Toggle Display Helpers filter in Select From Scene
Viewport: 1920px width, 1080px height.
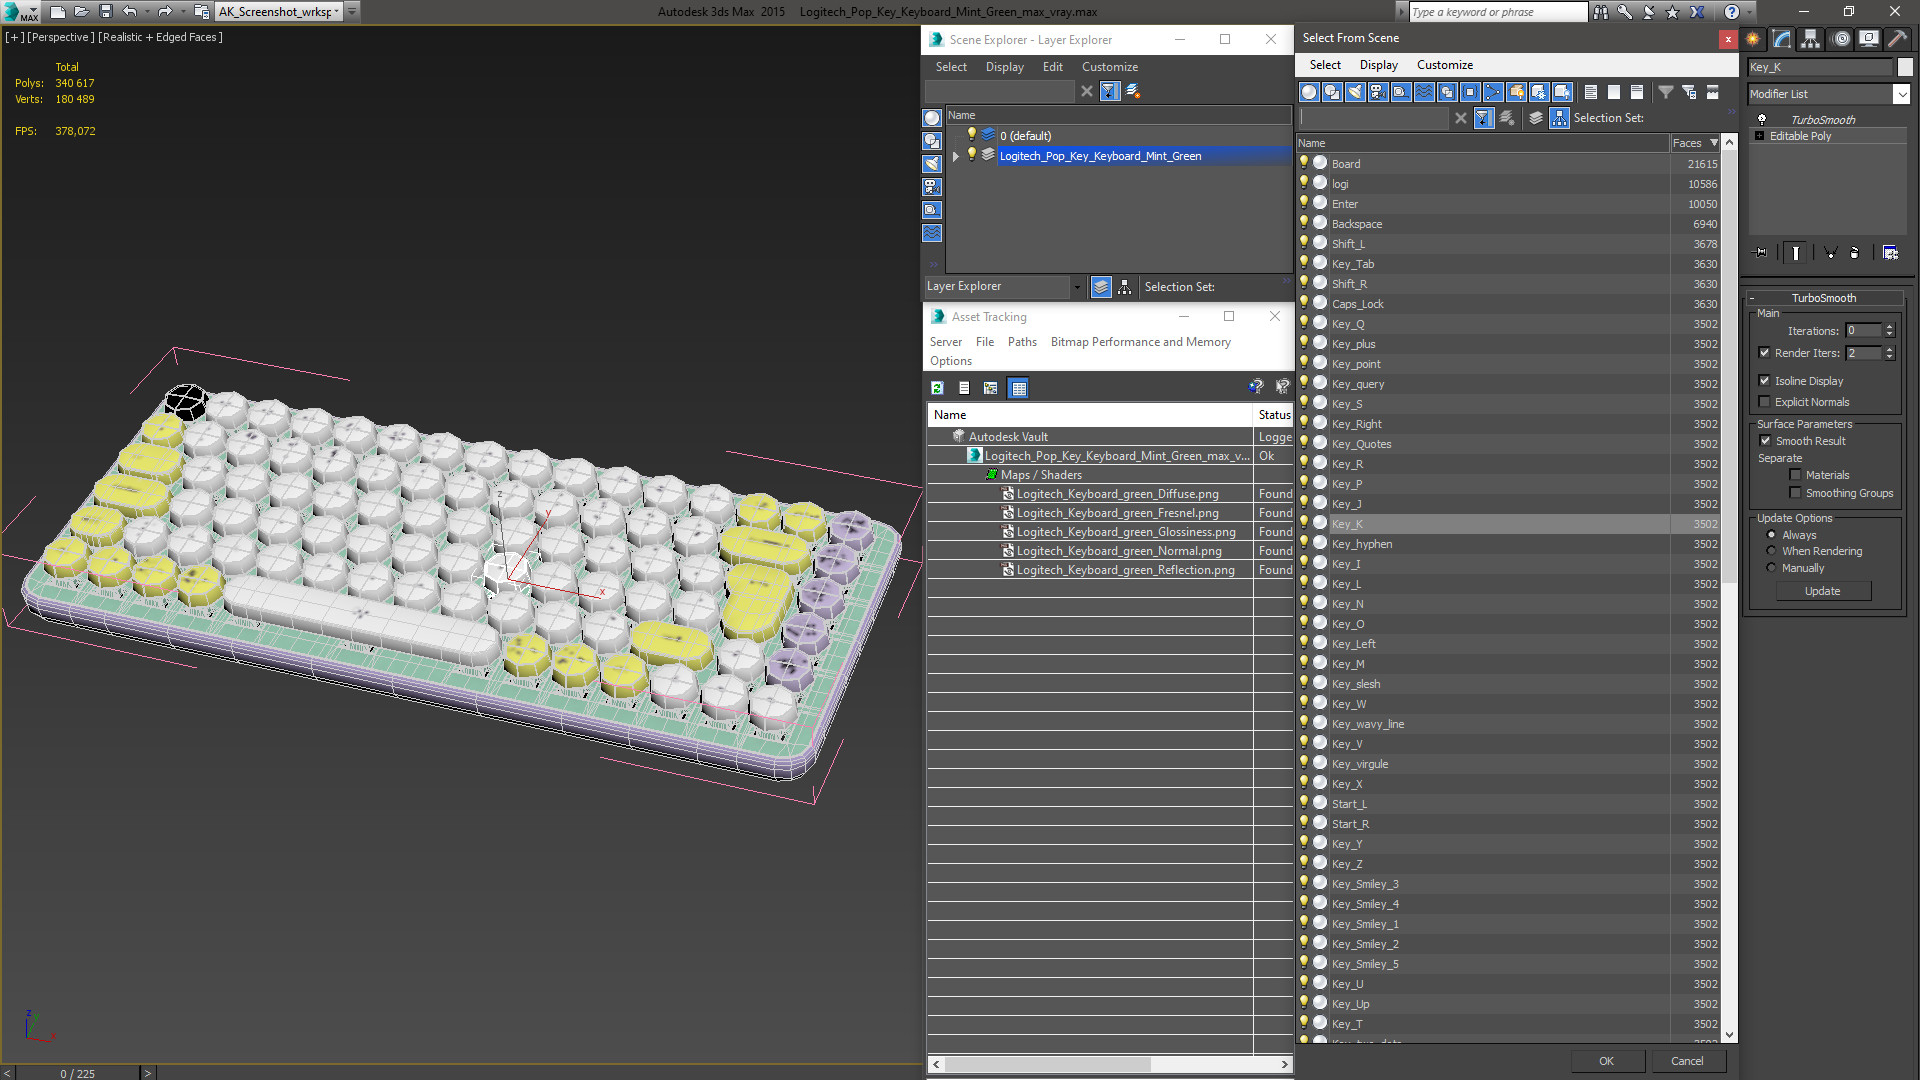(1401, 92)
